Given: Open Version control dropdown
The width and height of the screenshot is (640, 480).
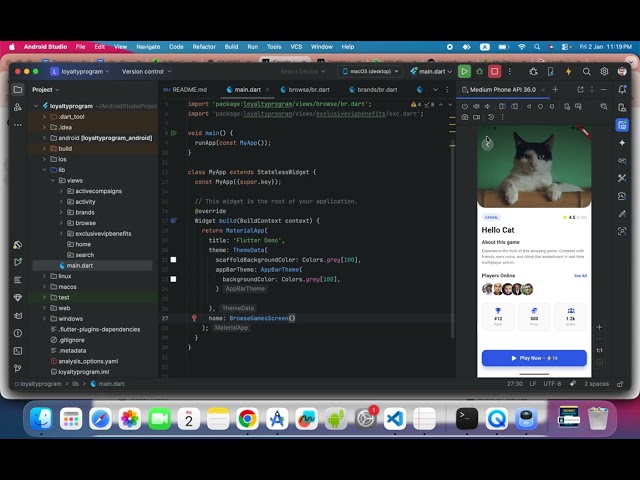Looking at the screenshot, I should (146, 71).
